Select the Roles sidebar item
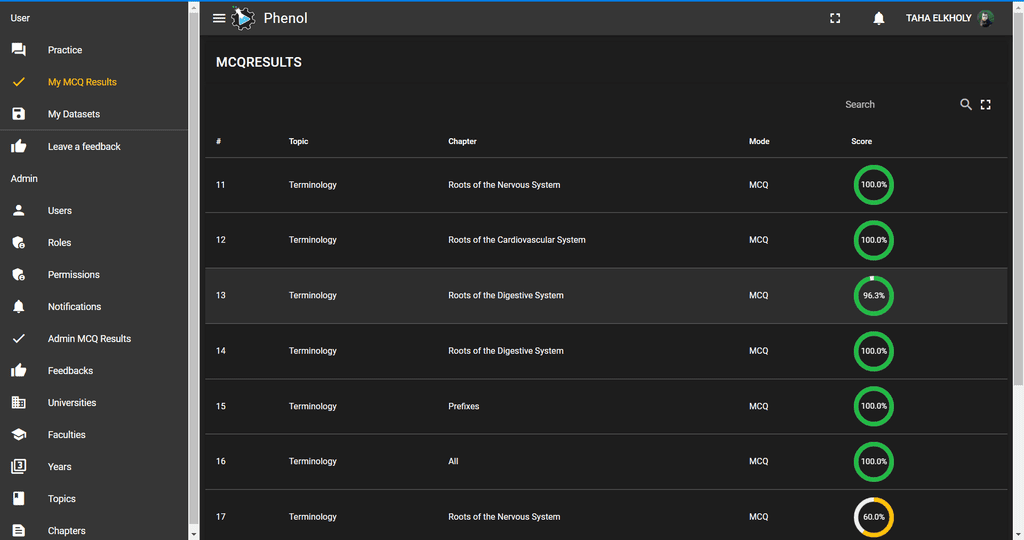This screenshot has height=540, width=1024. point(59,243)
